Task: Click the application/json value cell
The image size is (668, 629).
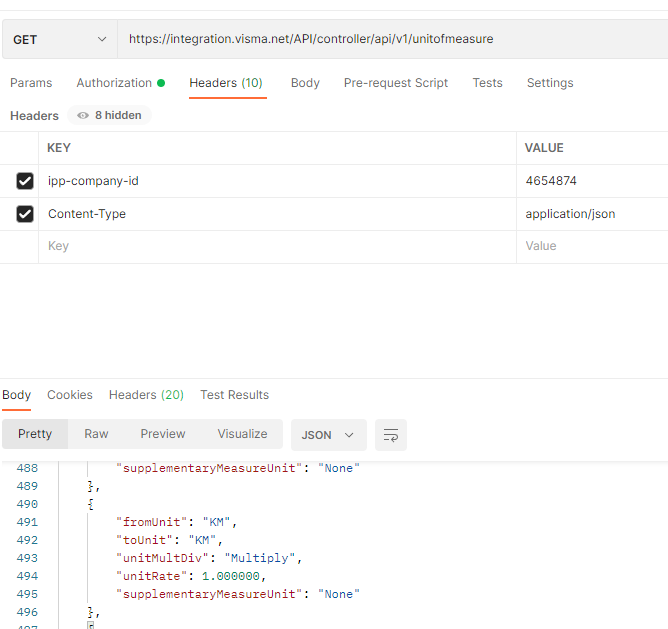Action: coord(592,214)
